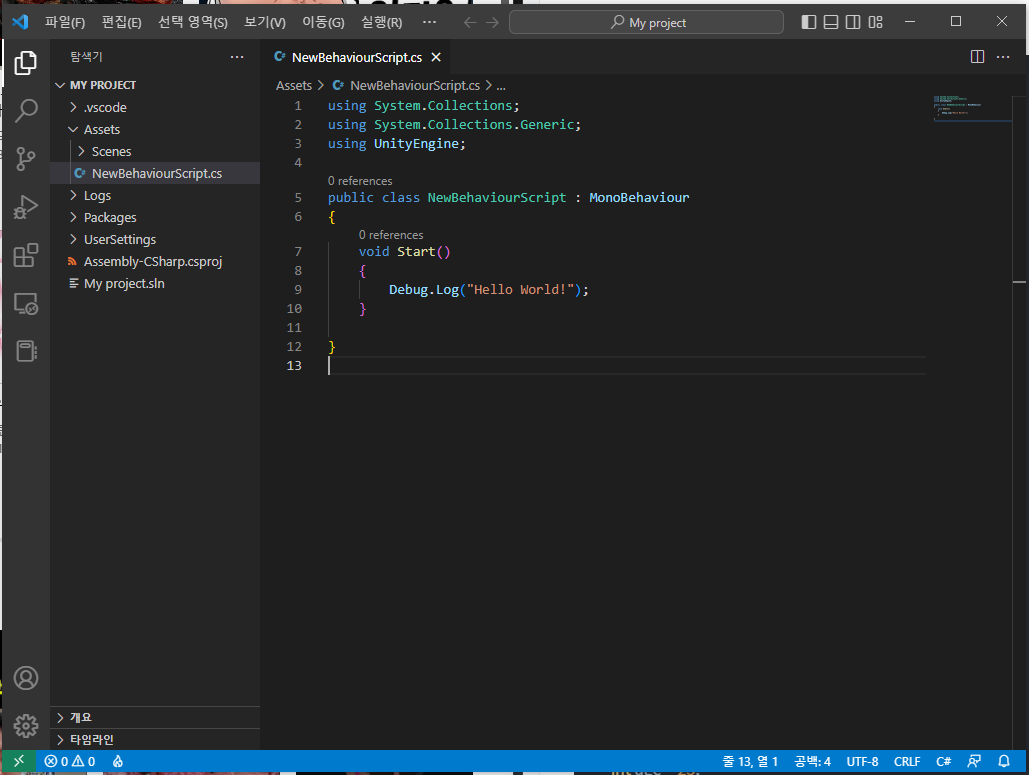Open the Extensions view

(26, 255)
